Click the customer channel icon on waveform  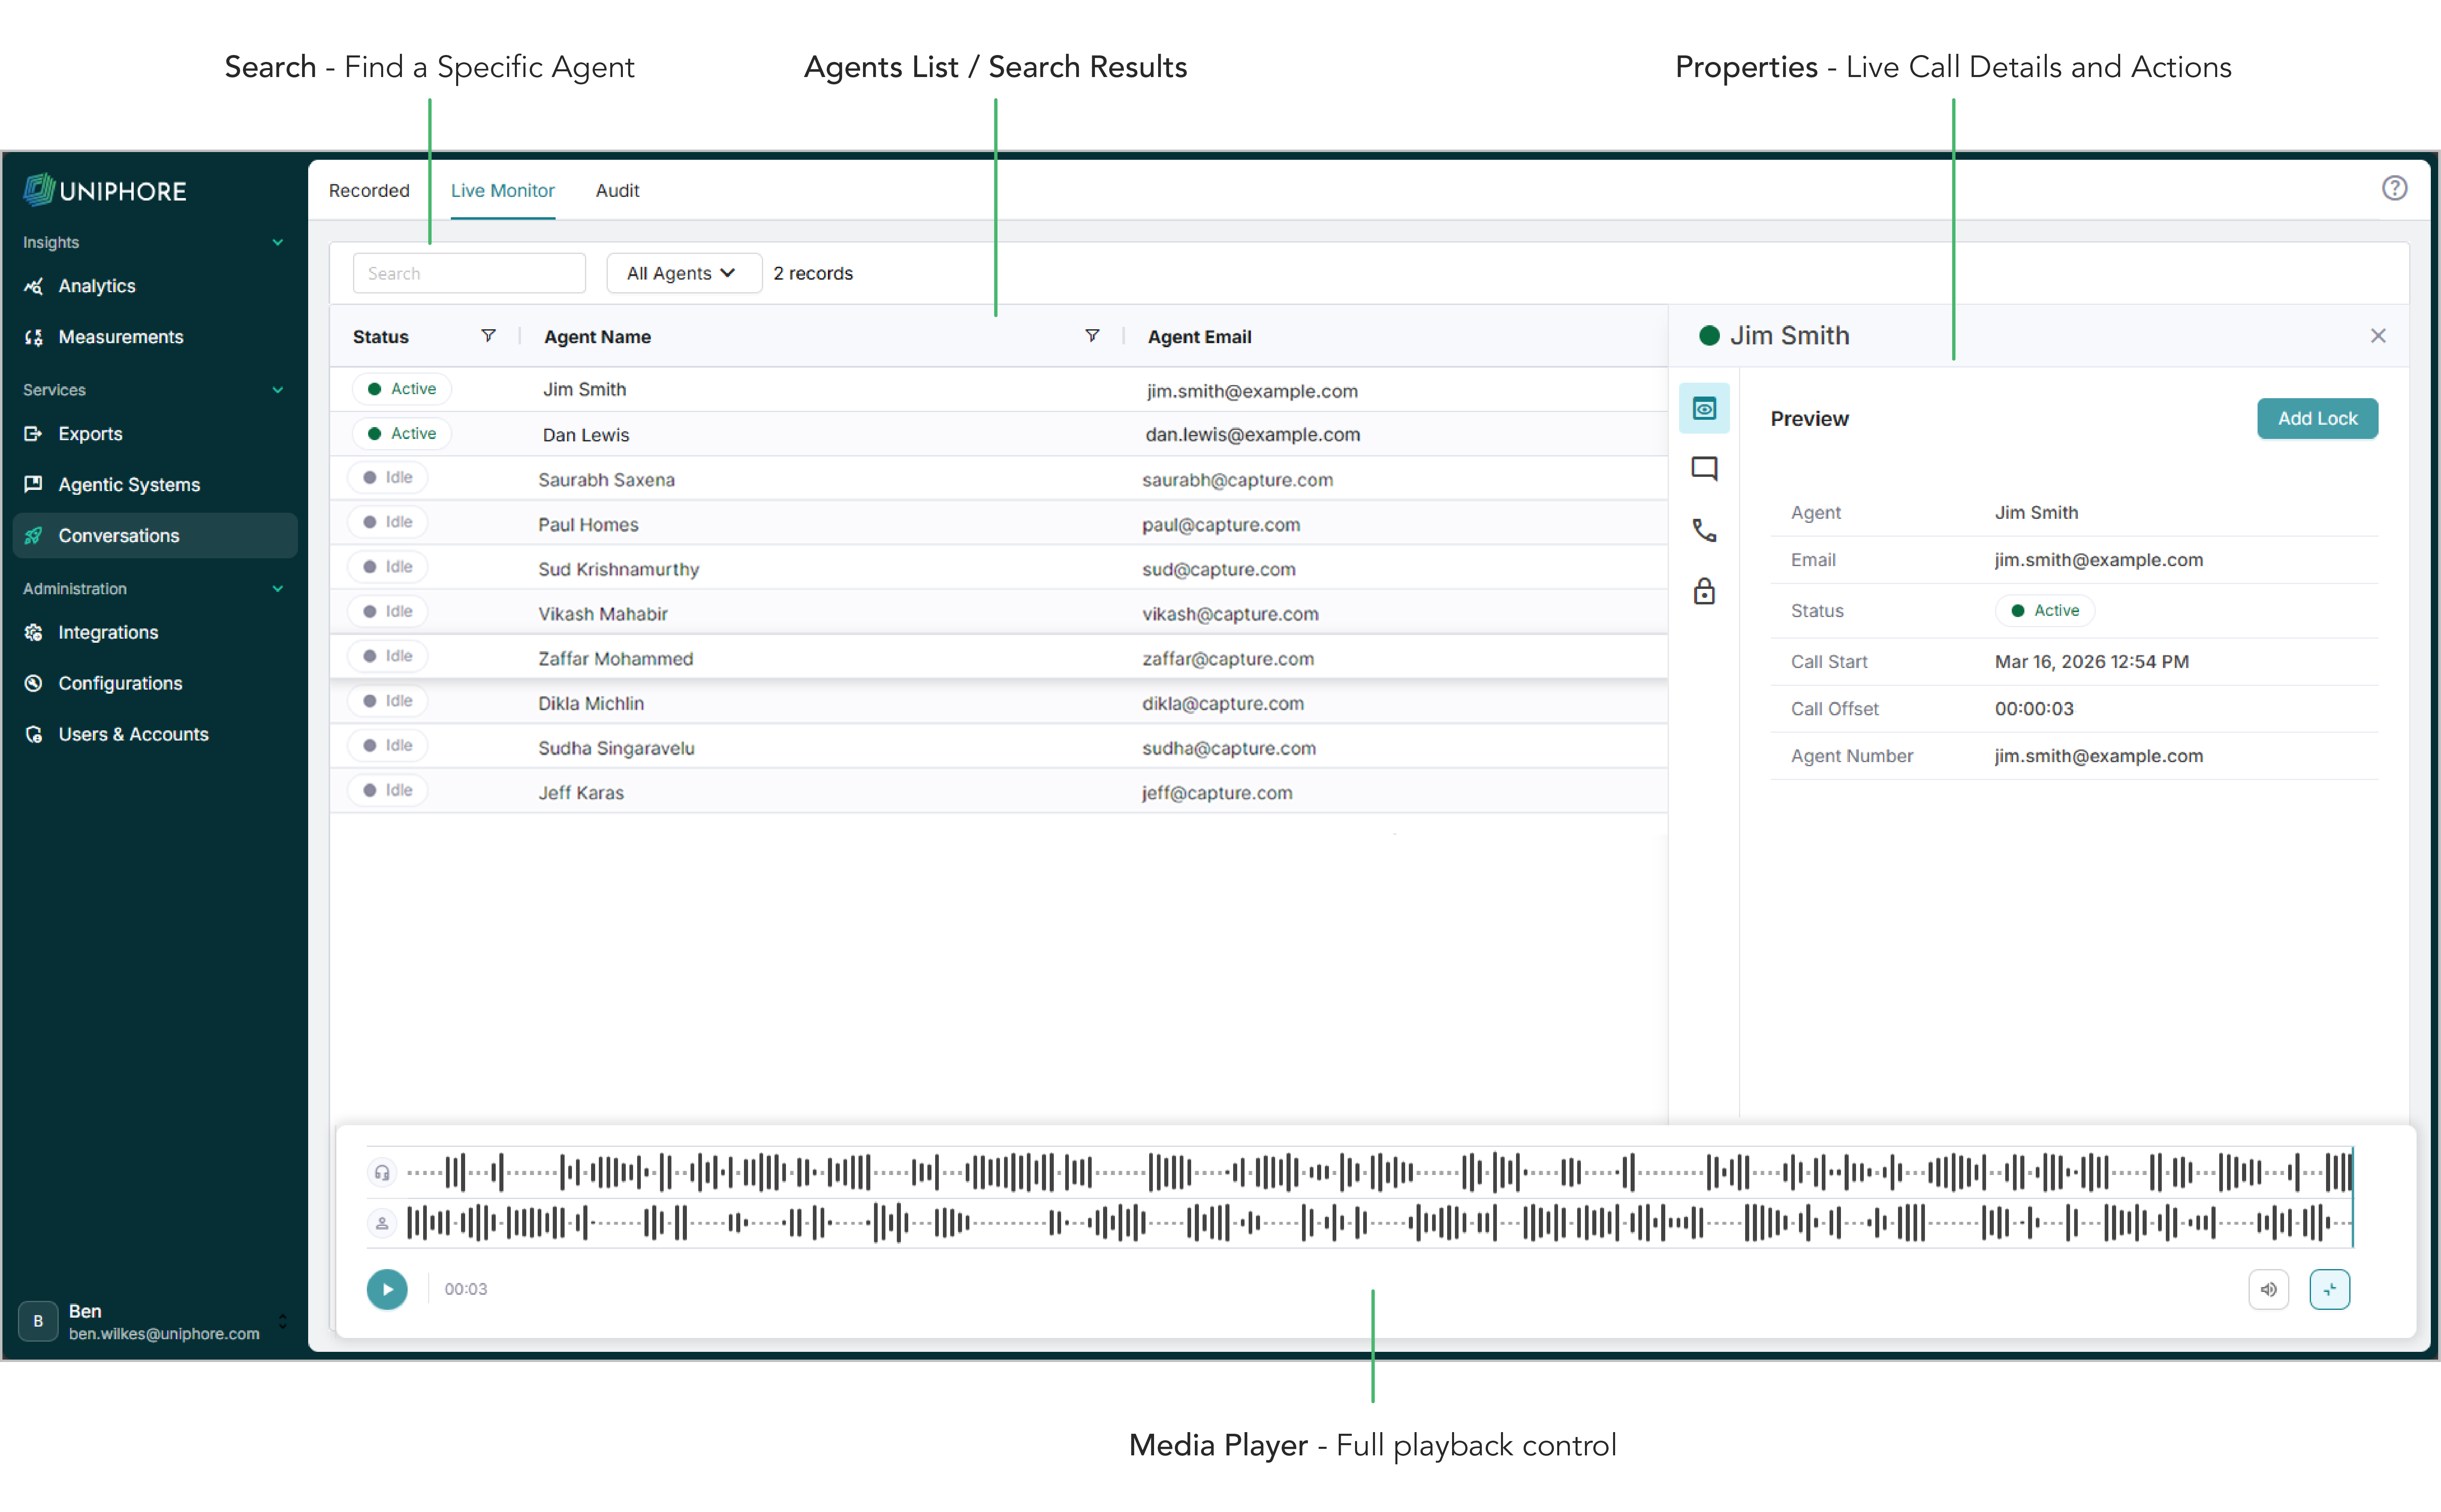coord(382,1223)
